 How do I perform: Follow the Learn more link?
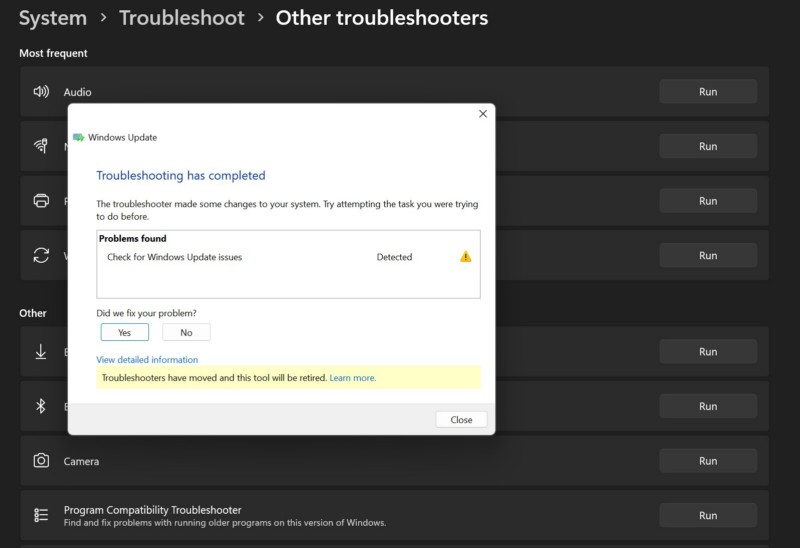352,378
